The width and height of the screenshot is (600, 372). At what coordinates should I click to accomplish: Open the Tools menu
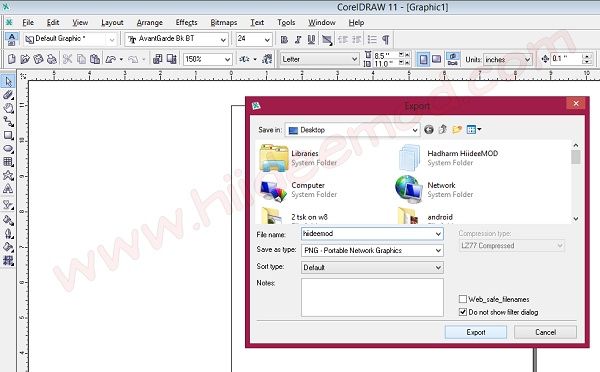tap(286, 23)
